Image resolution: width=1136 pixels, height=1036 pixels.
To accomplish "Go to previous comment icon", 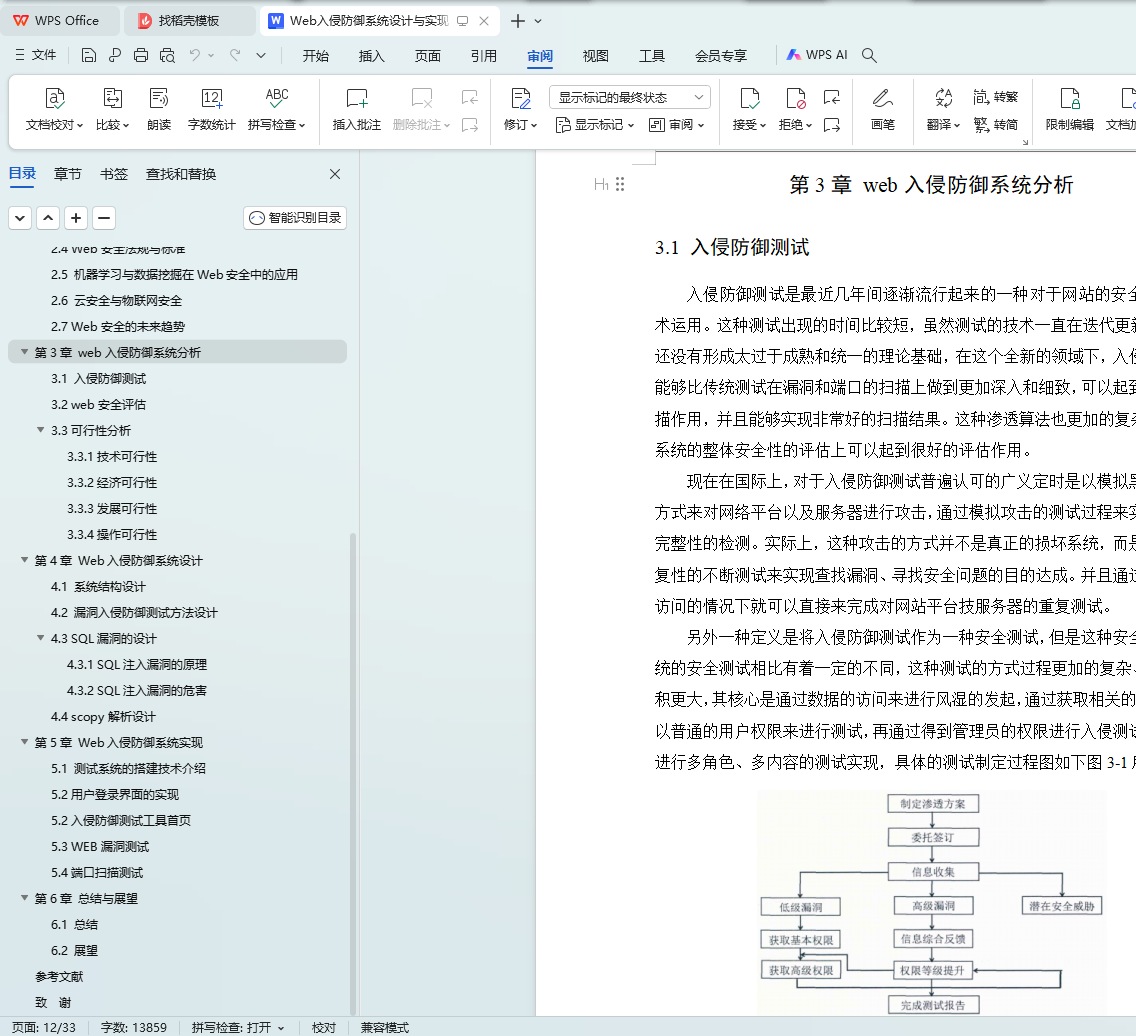I will pyautogui.click(x=469, y=97).
